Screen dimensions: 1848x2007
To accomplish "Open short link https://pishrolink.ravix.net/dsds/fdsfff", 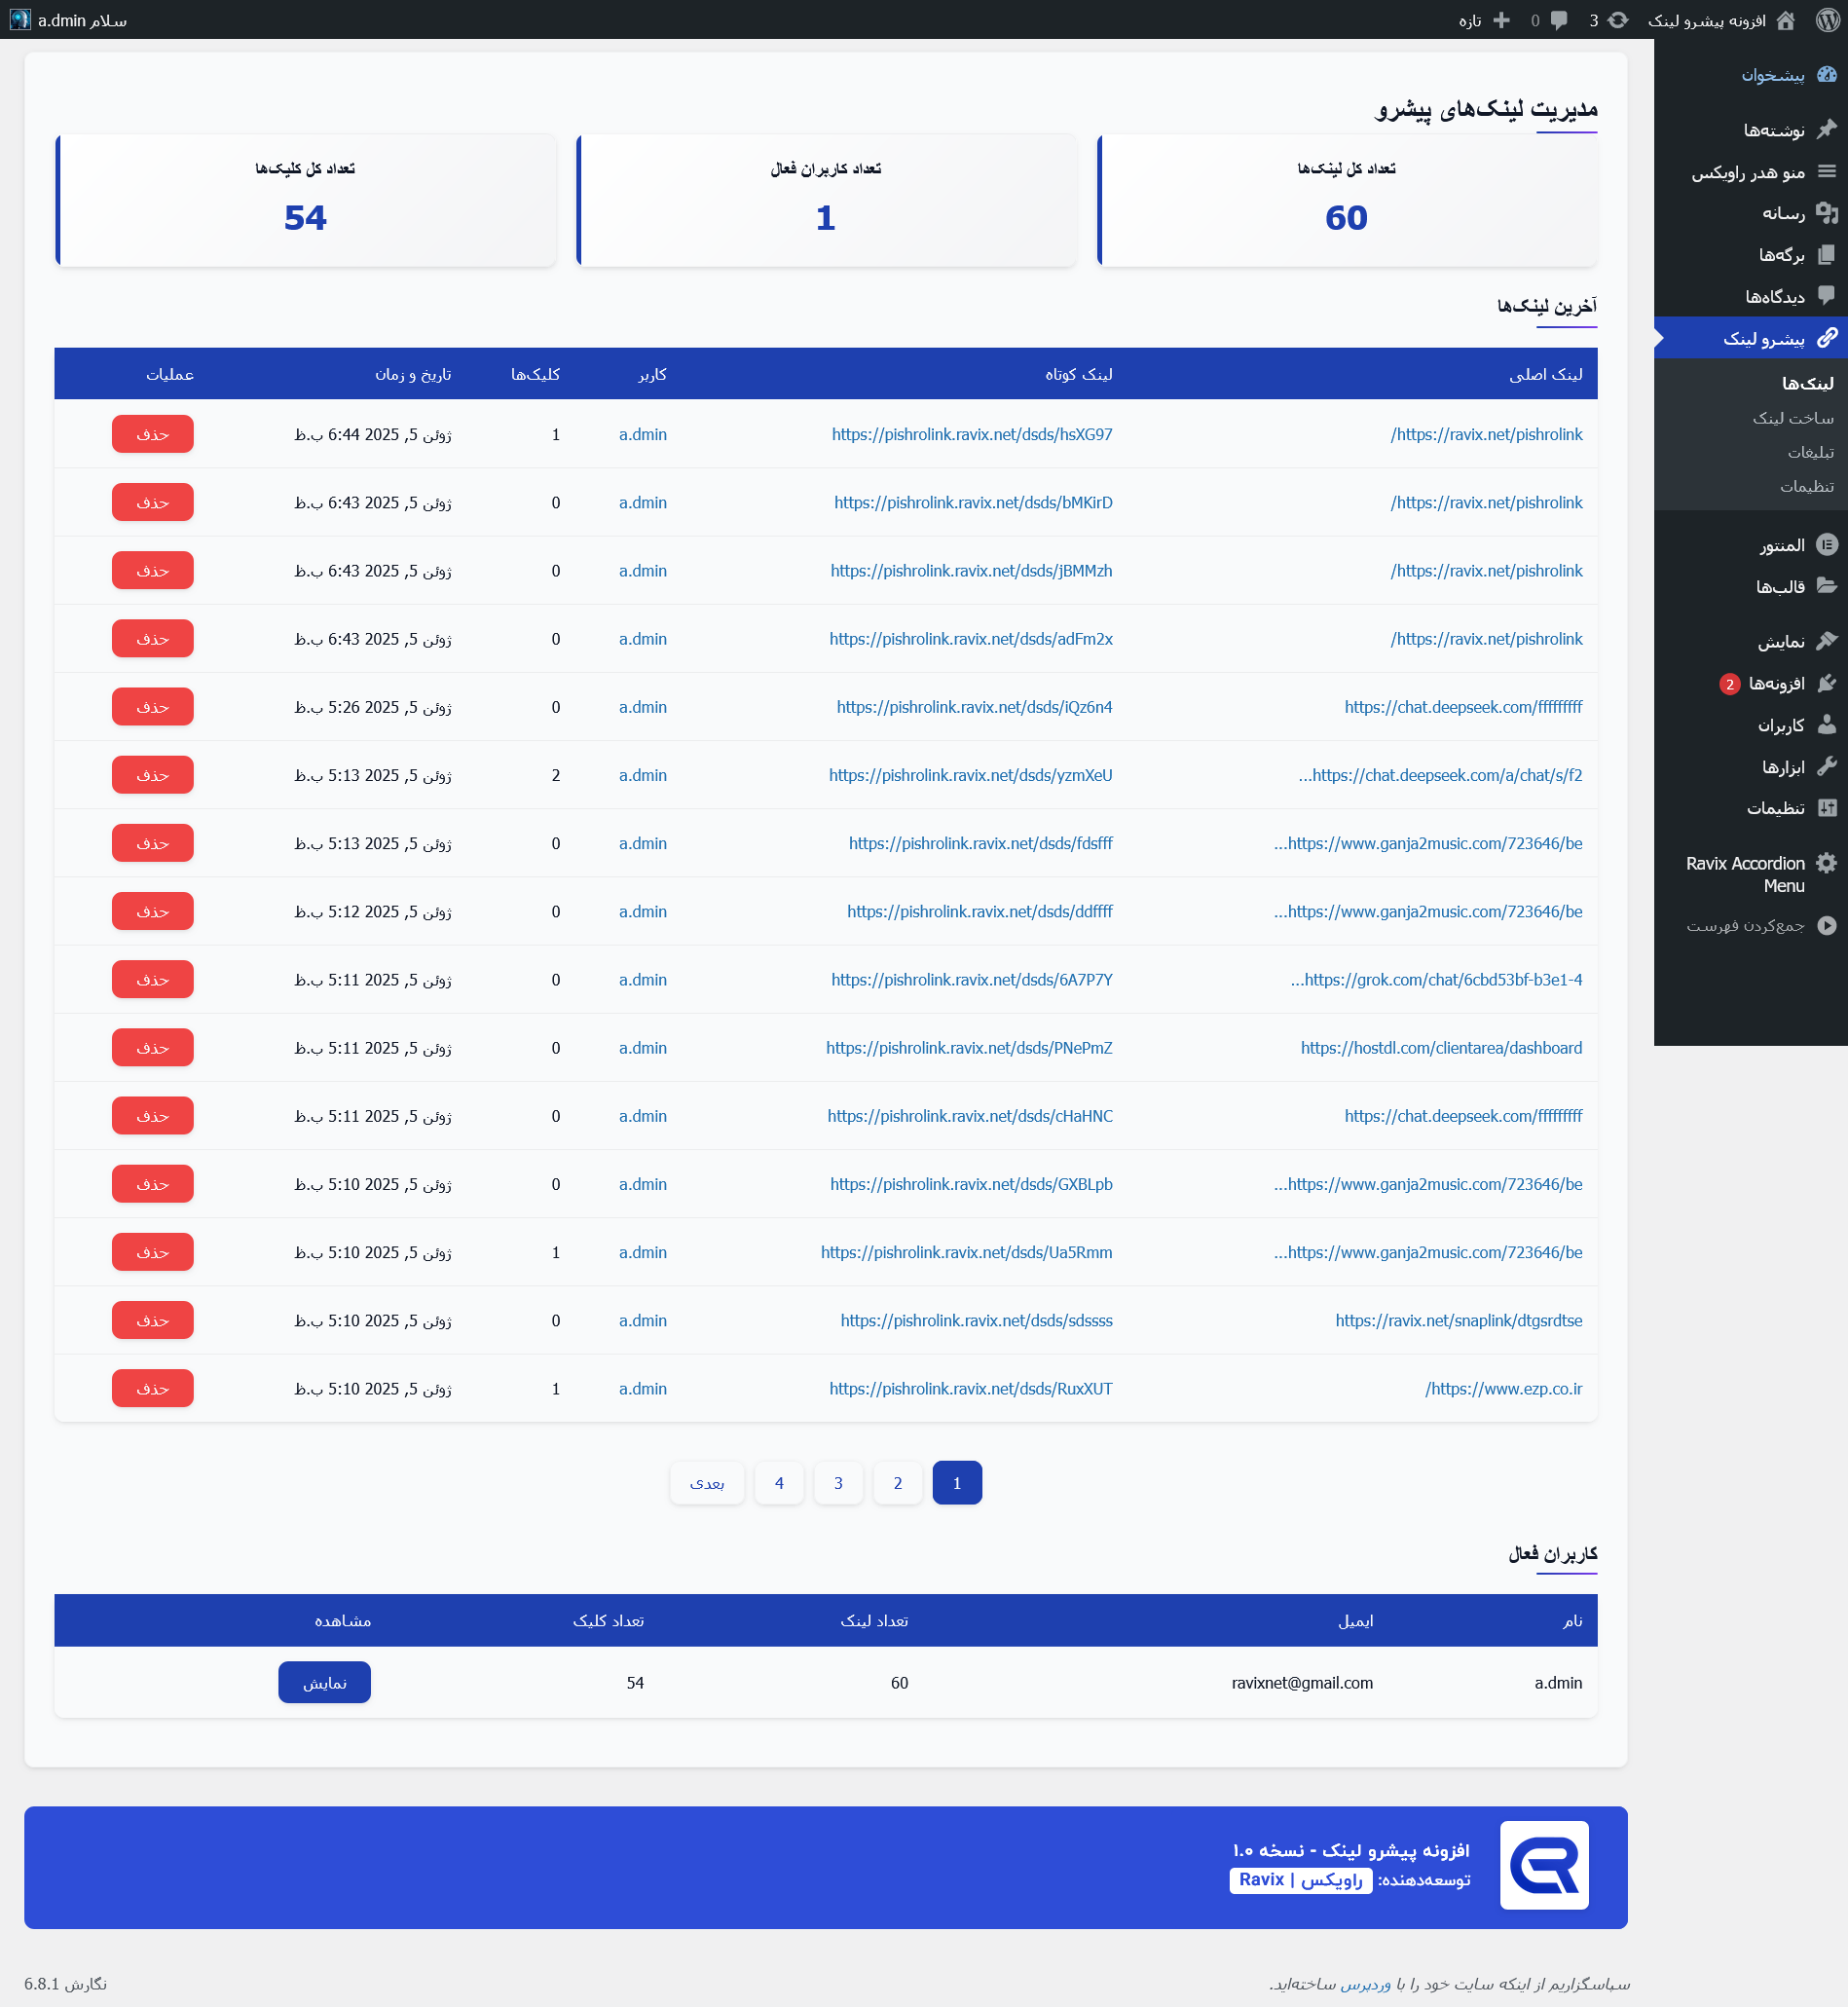I will click(980, 843).
